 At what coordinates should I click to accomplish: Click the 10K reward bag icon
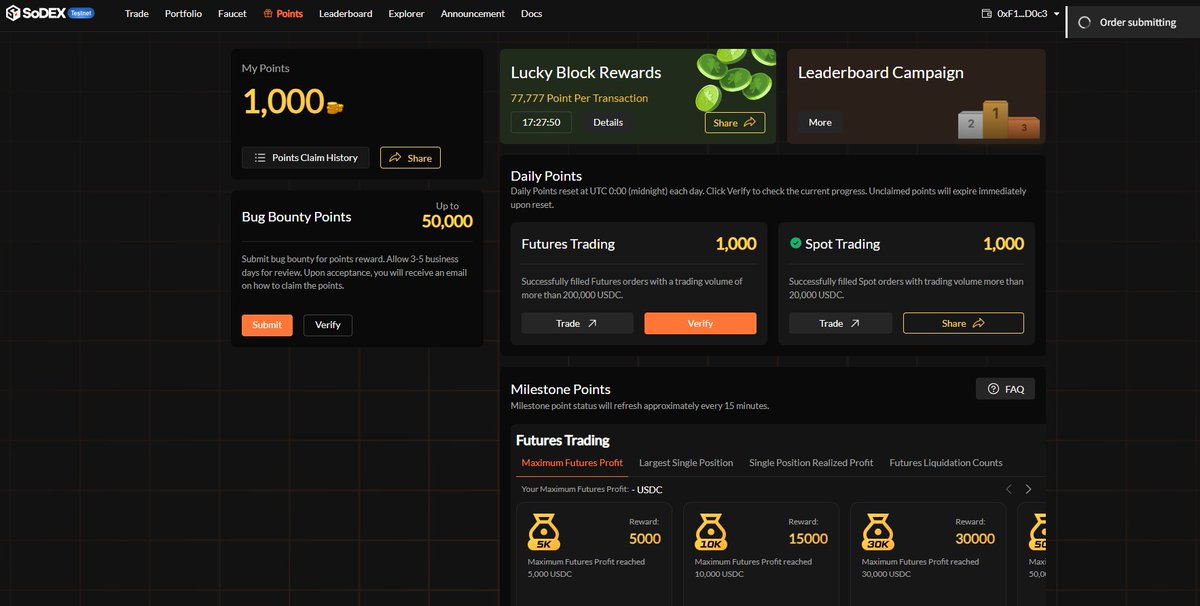710,532
